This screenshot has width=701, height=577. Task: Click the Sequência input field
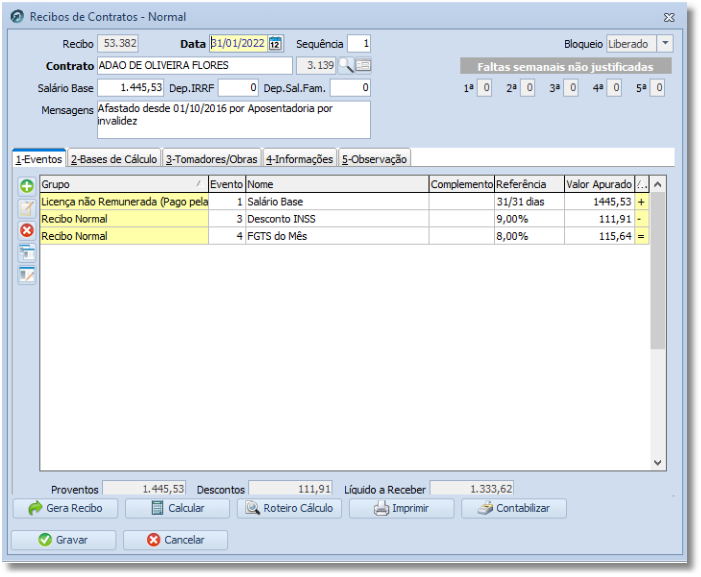pos(359,43)
